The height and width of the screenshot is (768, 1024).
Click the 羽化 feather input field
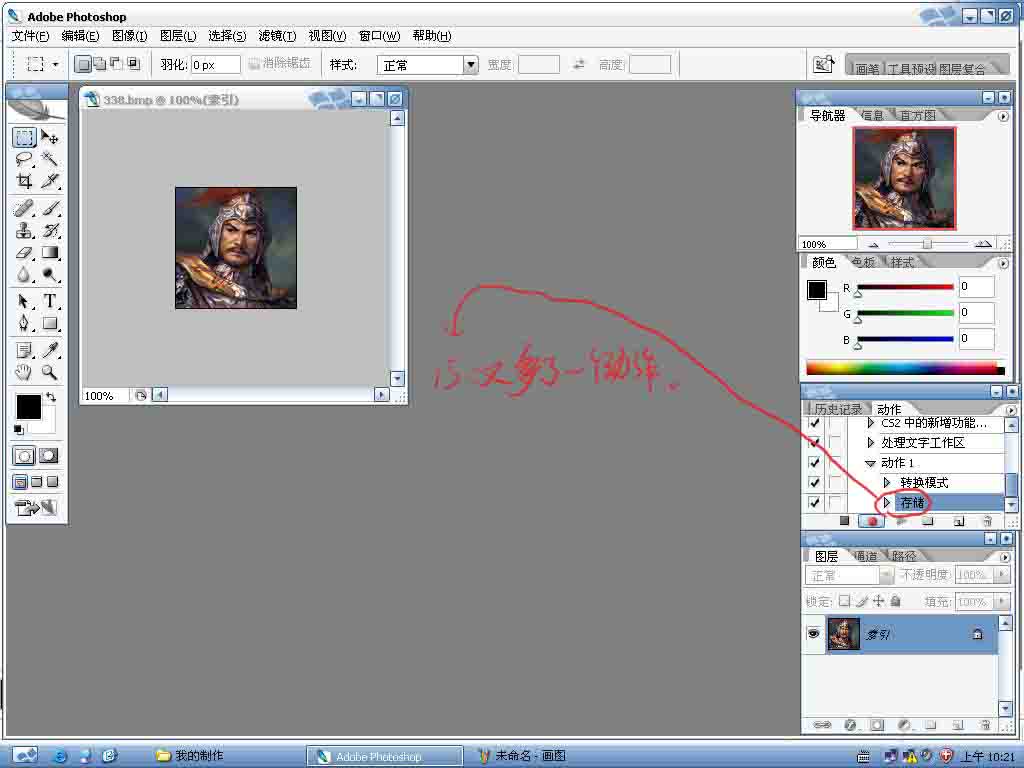pos(215,65)
